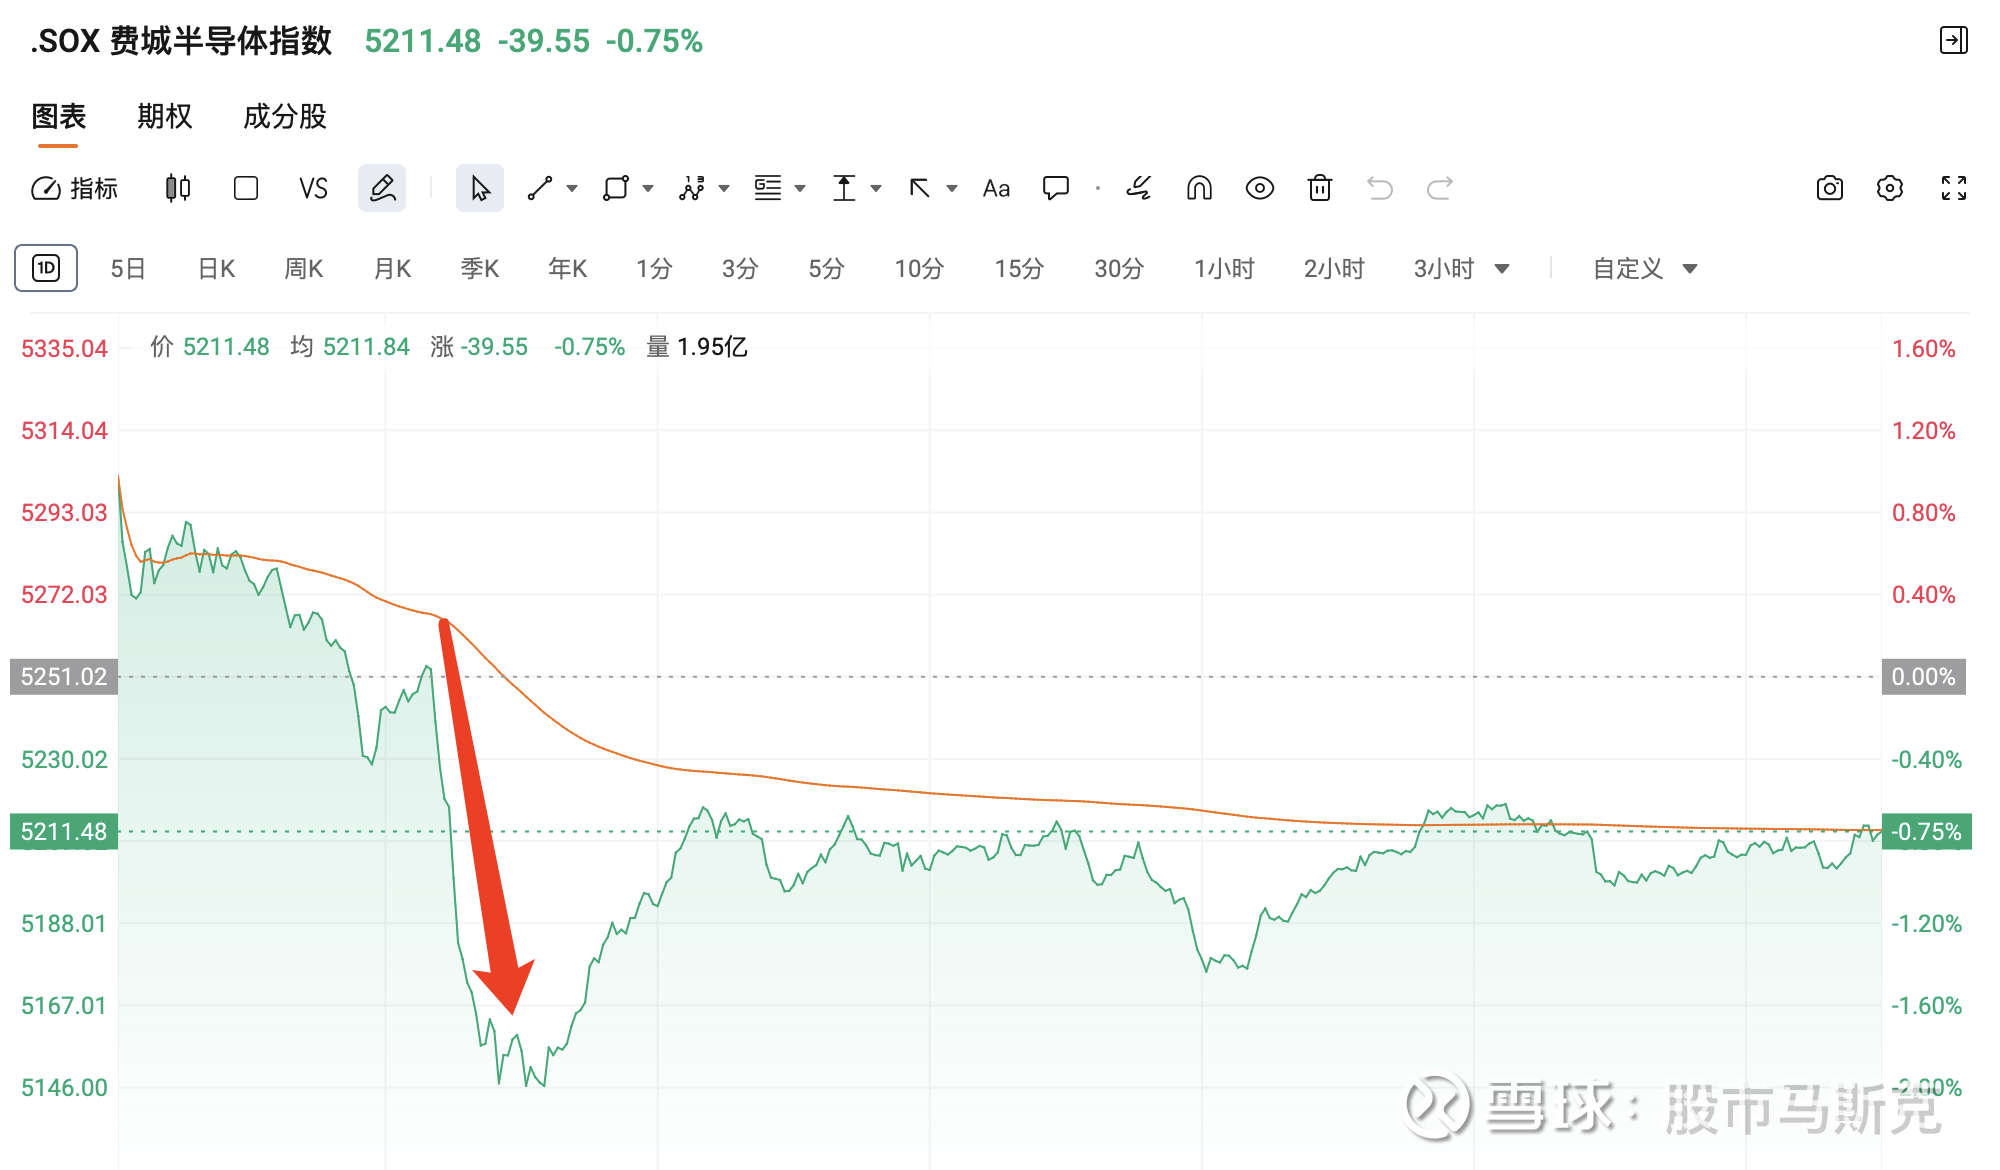Viewport: 2000px width, 1170px height.
Task: Toggle drawing visibility with the eye icon
Action: [x=1260, y=188]
